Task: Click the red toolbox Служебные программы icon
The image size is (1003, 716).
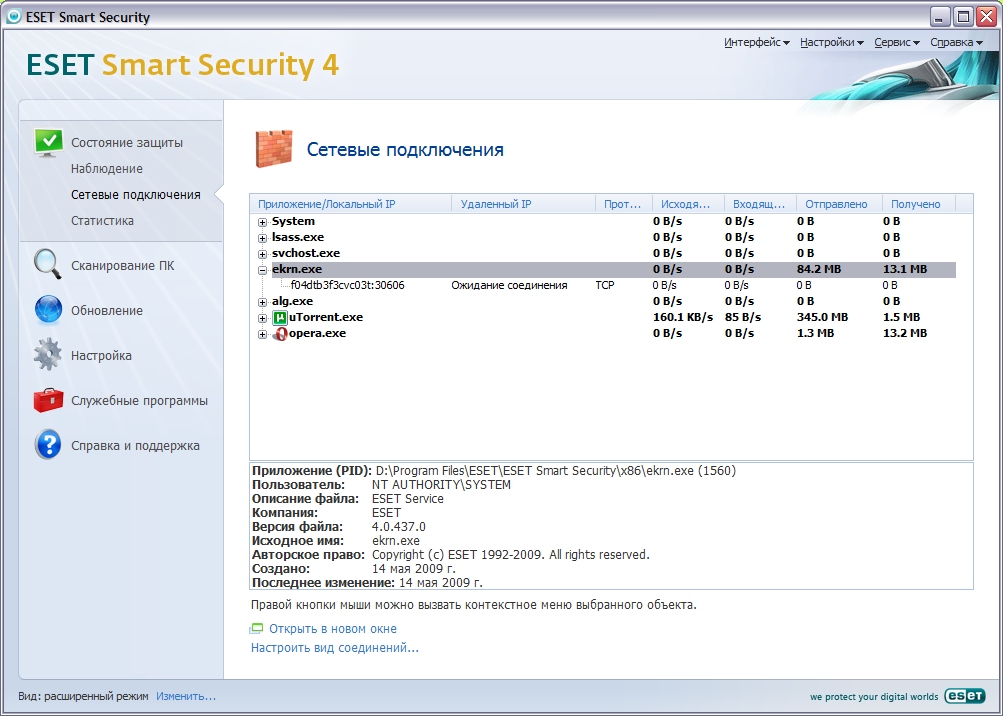Action: [48, 401]
